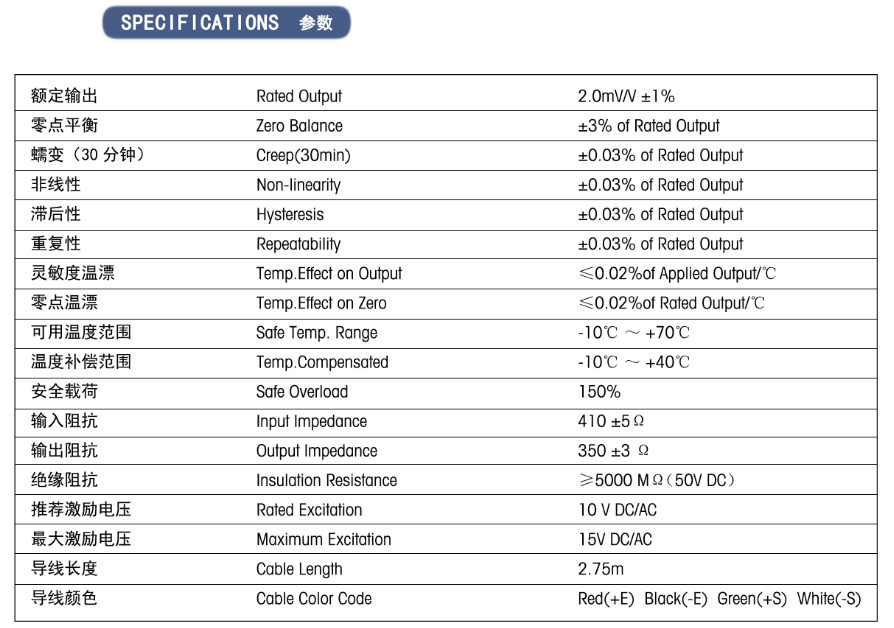Click the 2.0mV/V ±1% value

(x=626, y=96)
